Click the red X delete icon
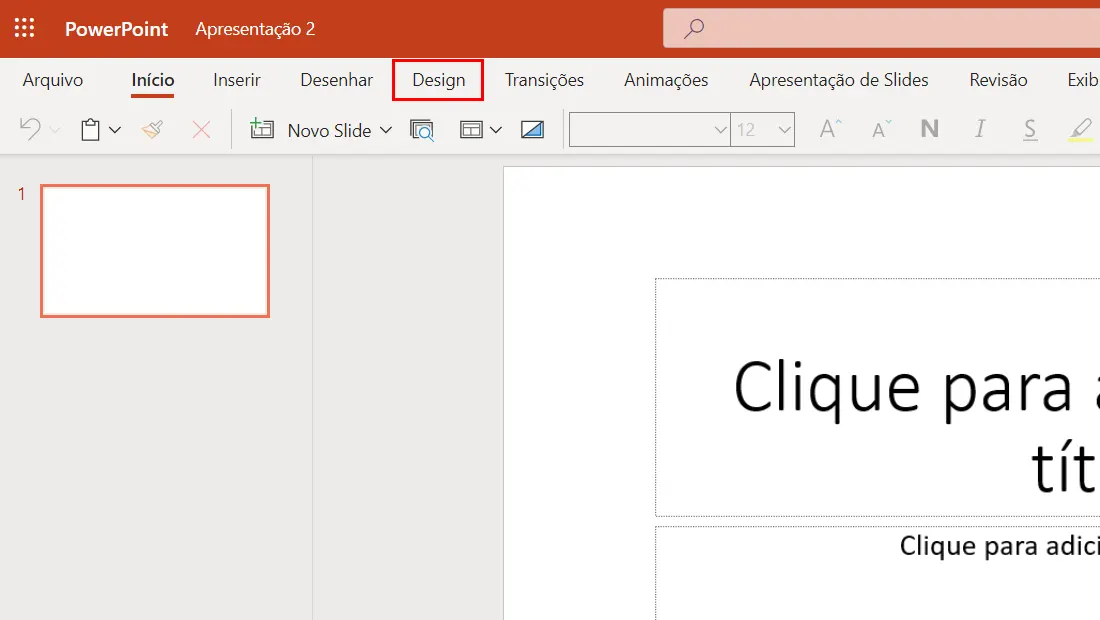This screenshot has height=620, width=1100. 201,130
